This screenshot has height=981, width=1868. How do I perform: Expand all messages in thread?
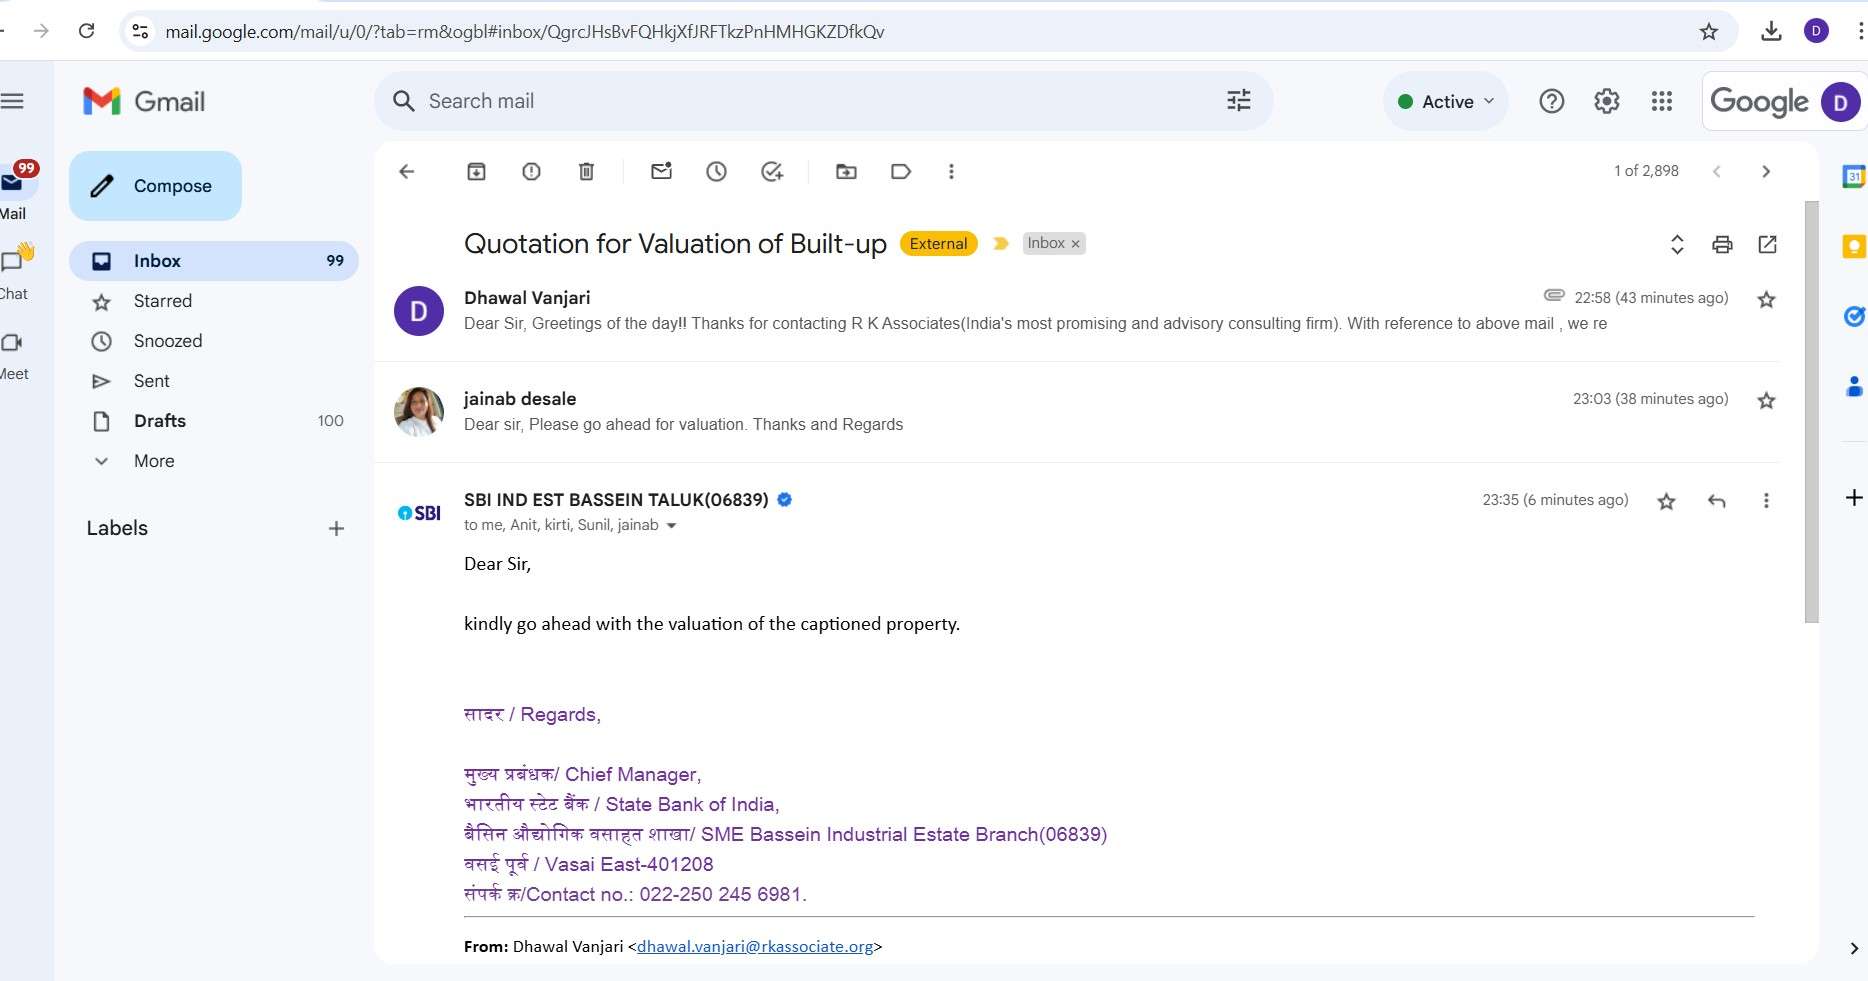point(1677,244)
